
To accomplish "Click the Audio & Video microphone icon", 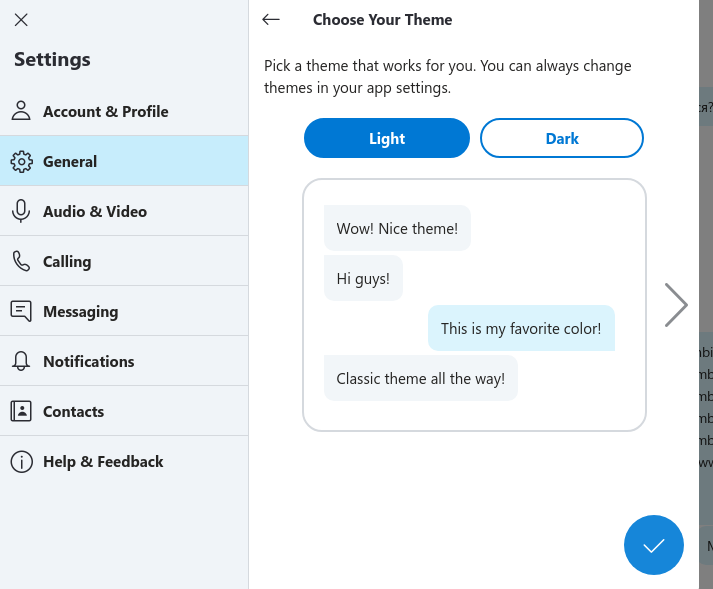I will (x=21, y=211).
